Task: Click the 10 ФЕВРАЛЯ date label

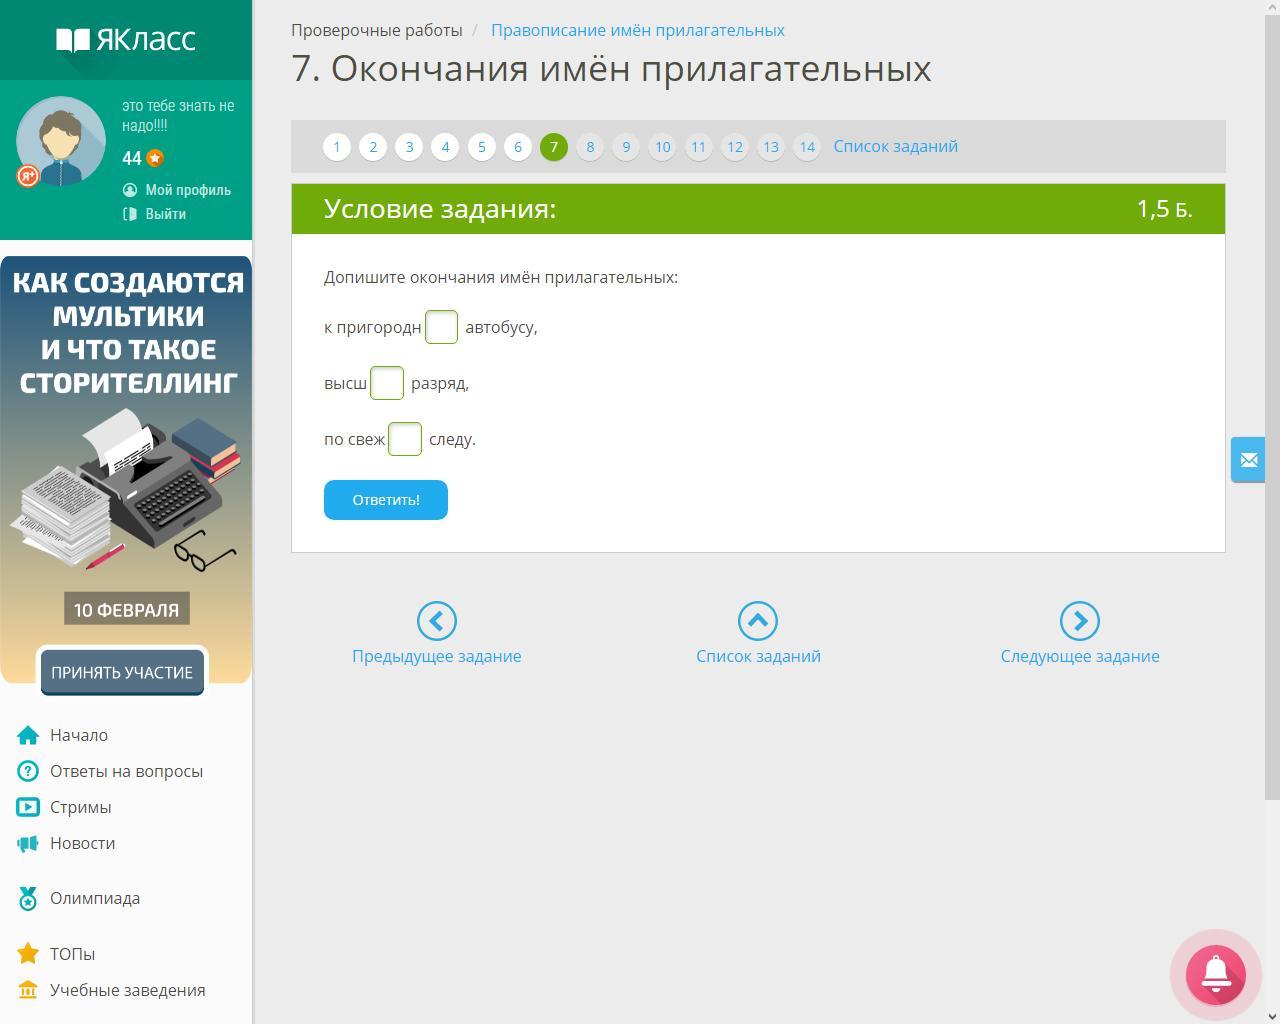Action: (x=126, y=609)
